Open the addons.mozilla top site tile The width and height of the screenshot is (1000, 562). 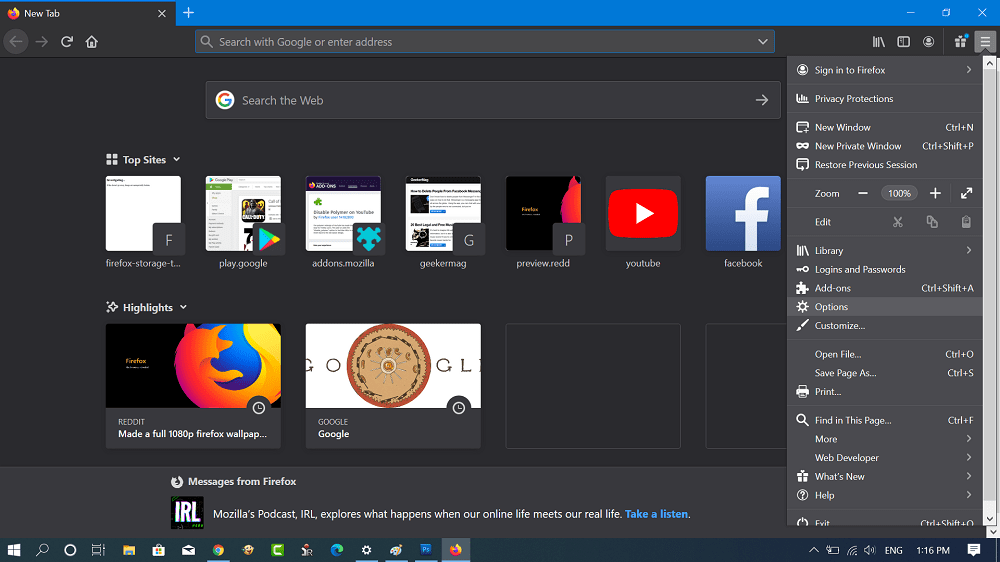[343, 214]
